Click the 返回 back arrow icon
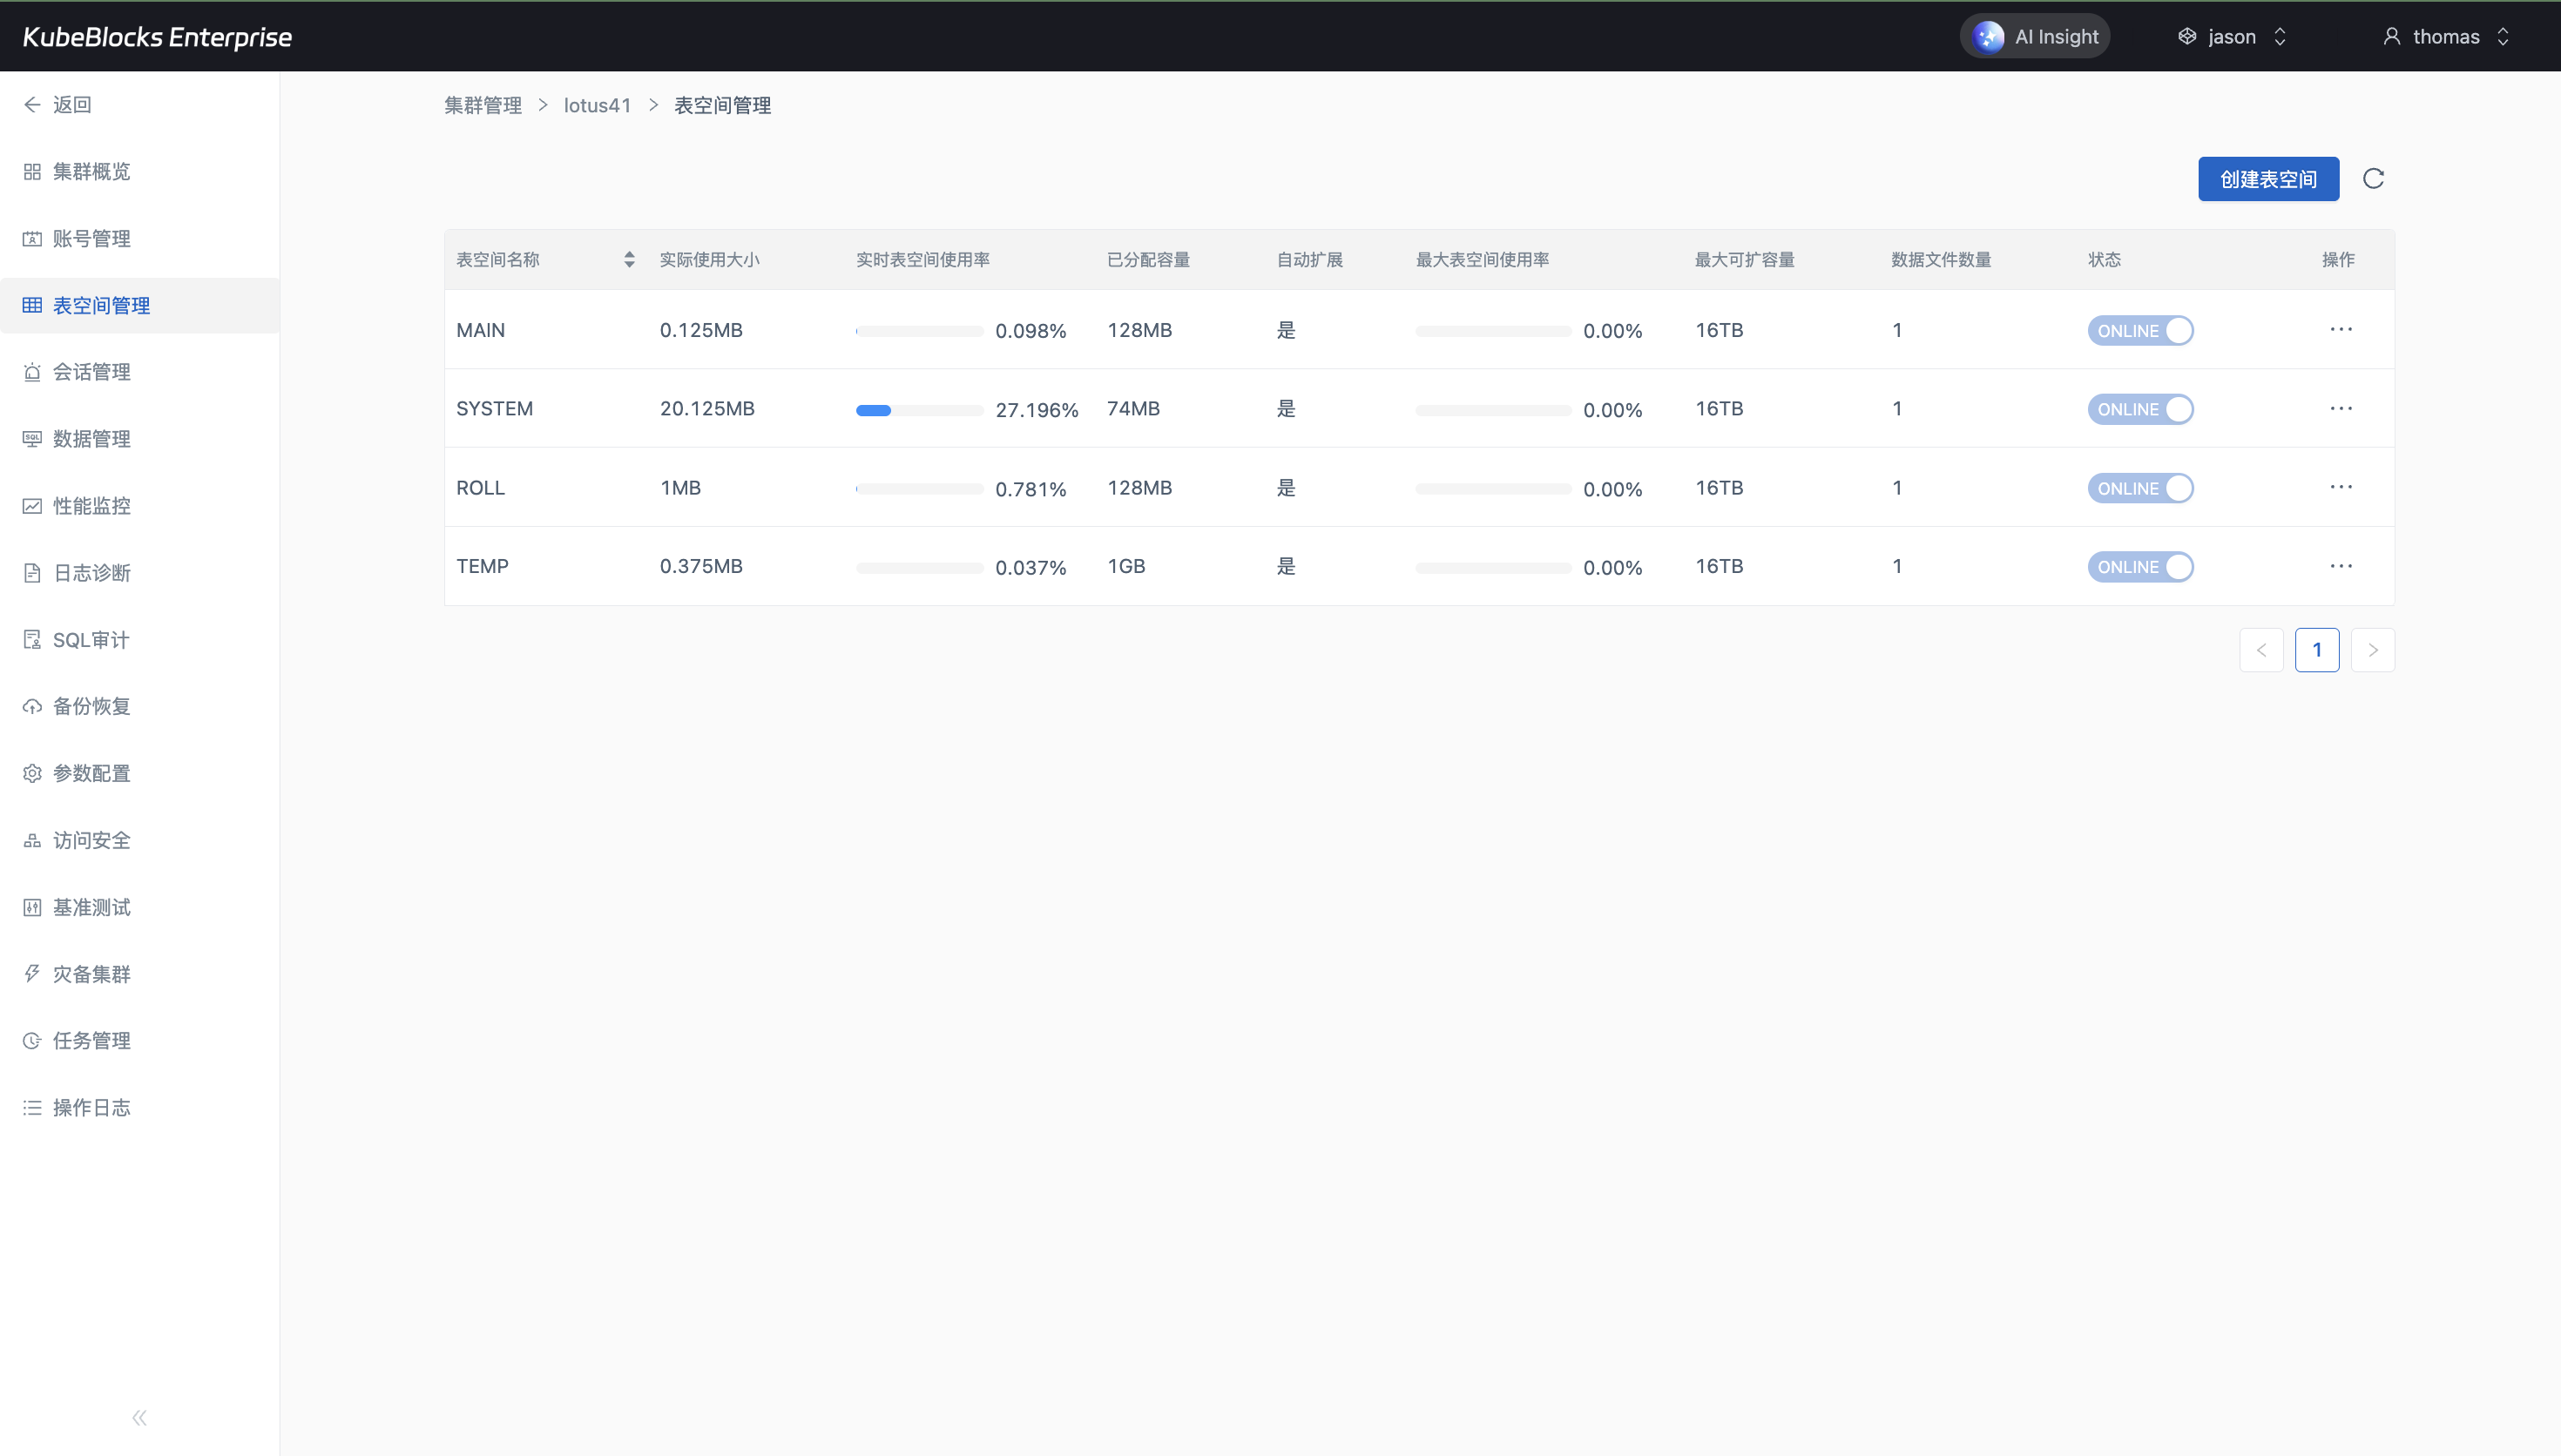This screenshot has height=1456, width=2561. [x=32, y=105]
